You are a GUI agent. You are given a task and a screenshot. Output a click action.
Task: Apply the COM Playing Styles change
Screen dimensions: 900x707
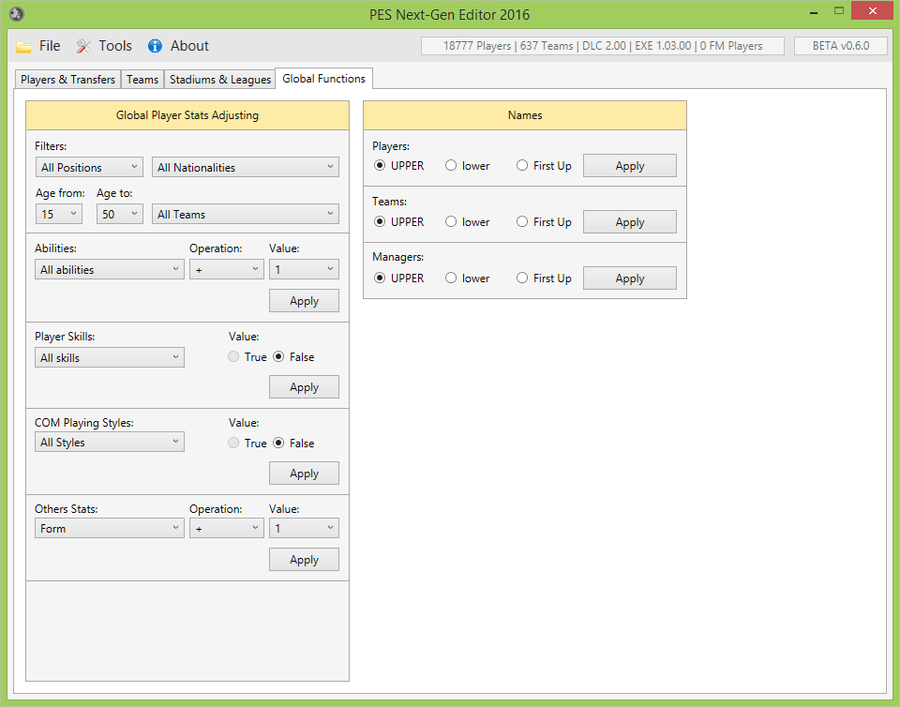[x=304, y=473]
